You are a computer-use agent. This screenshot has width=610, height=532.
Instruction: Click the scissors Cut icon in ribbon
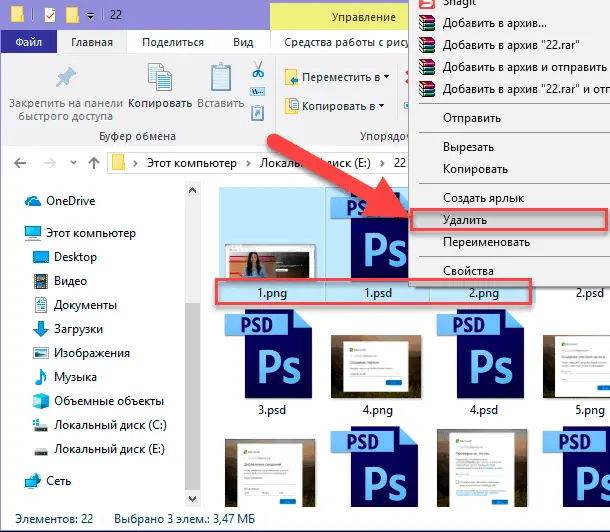[258, 69]
